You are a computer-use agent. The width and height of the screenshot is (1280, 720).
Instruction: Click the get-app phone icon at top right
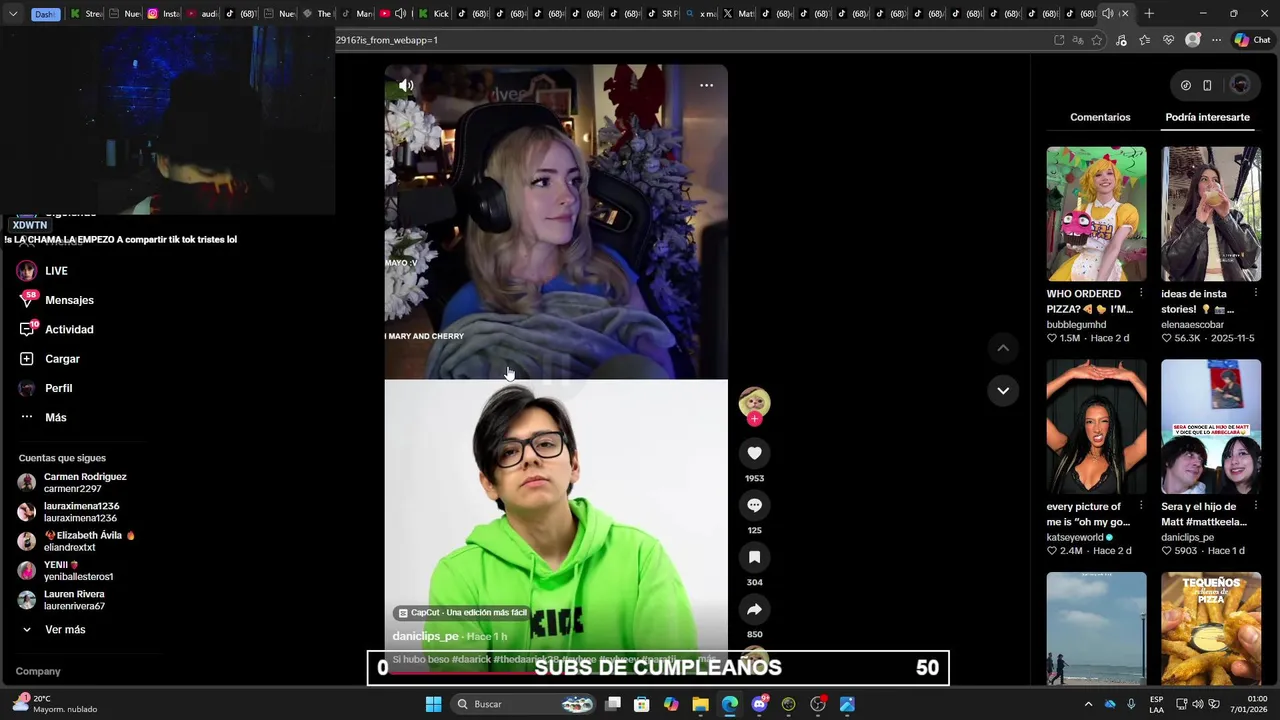pyautogui.click(x=1207, y=85)
